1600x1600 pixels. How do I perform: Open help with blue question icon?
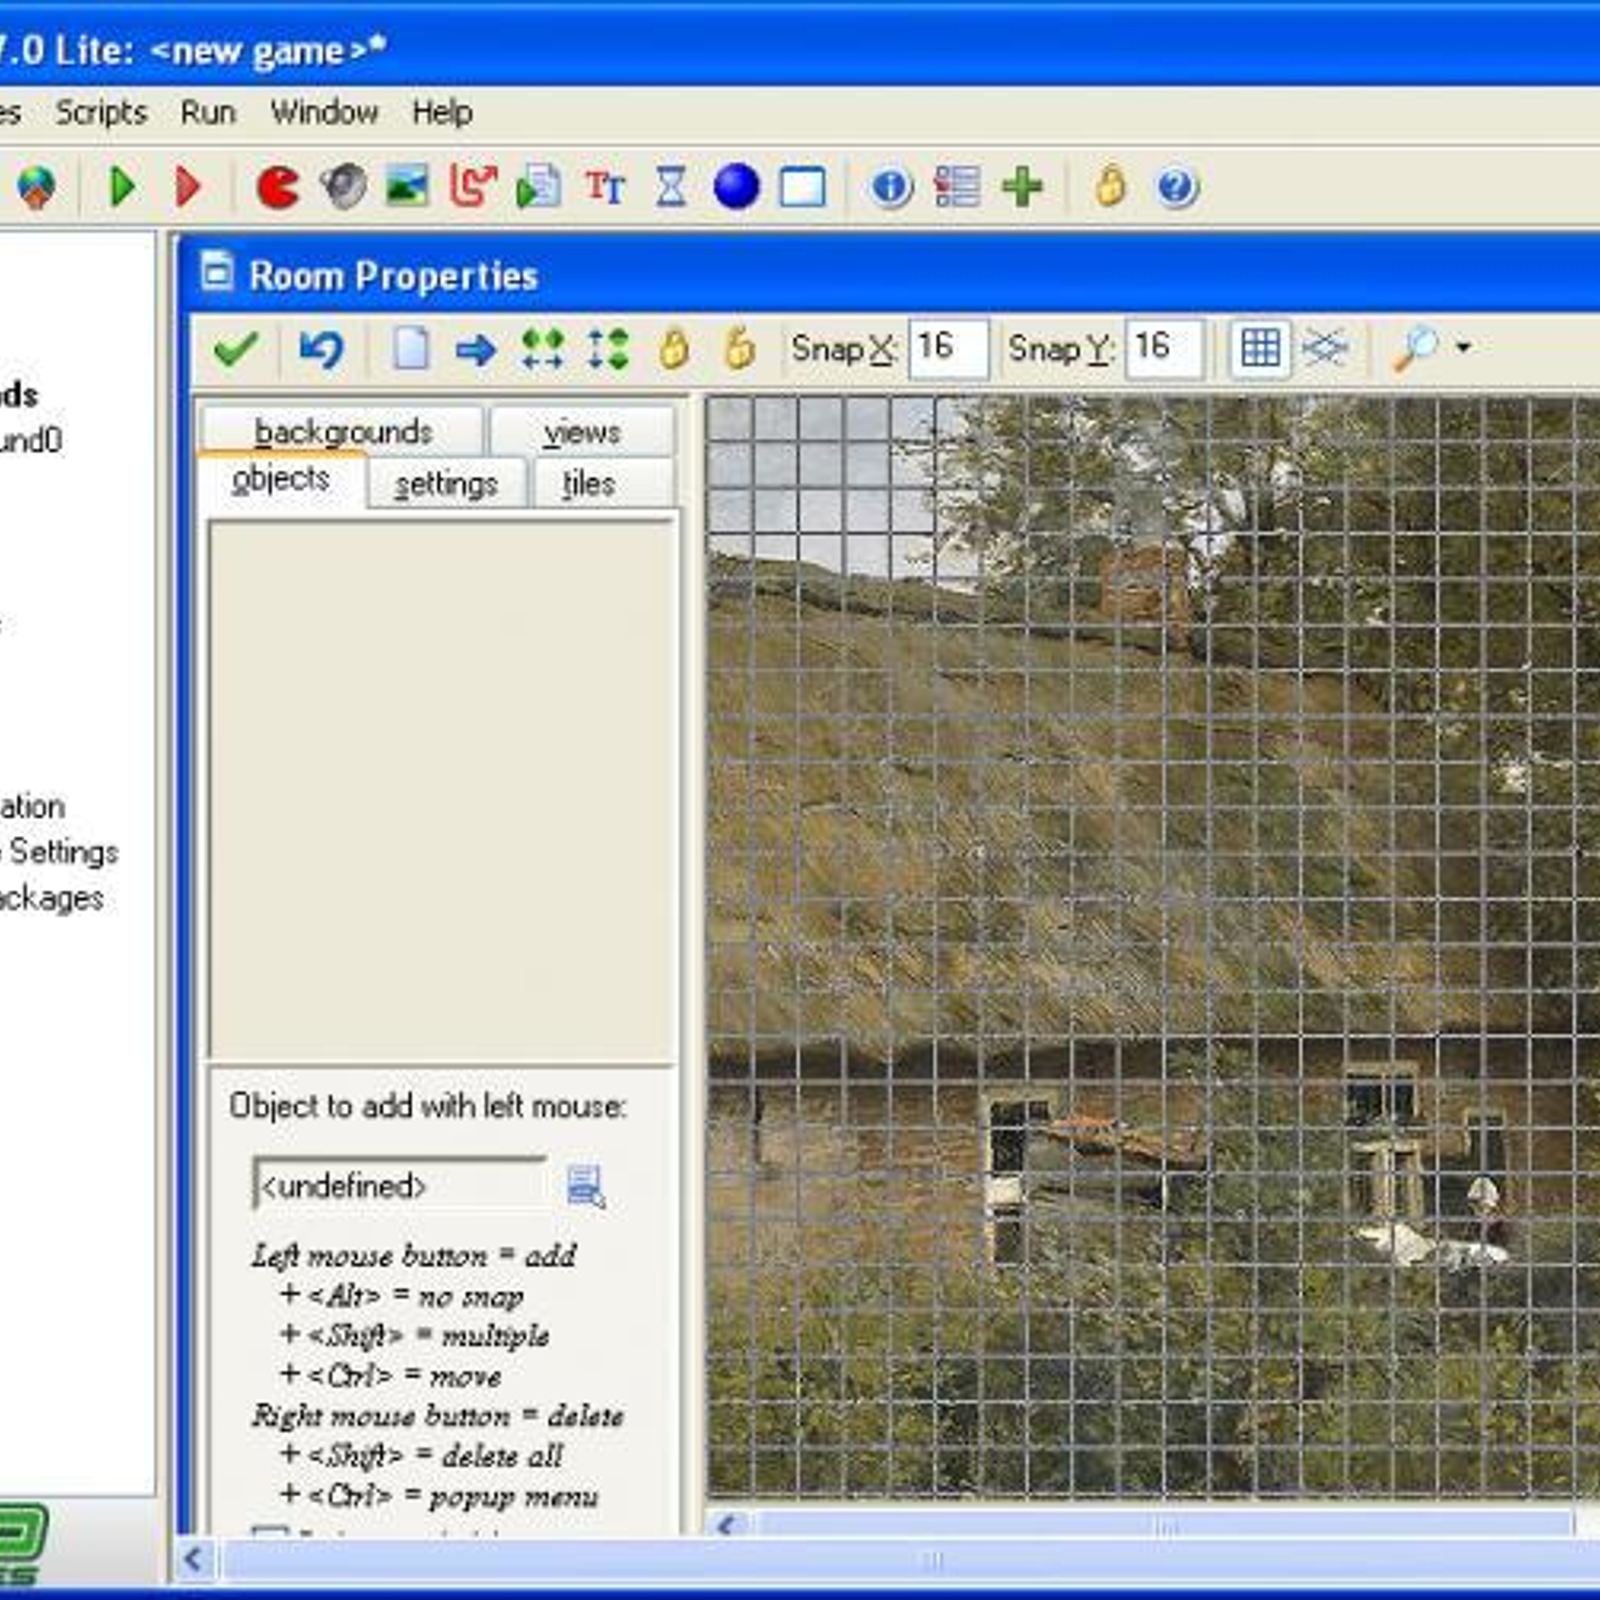(1177, 187)
